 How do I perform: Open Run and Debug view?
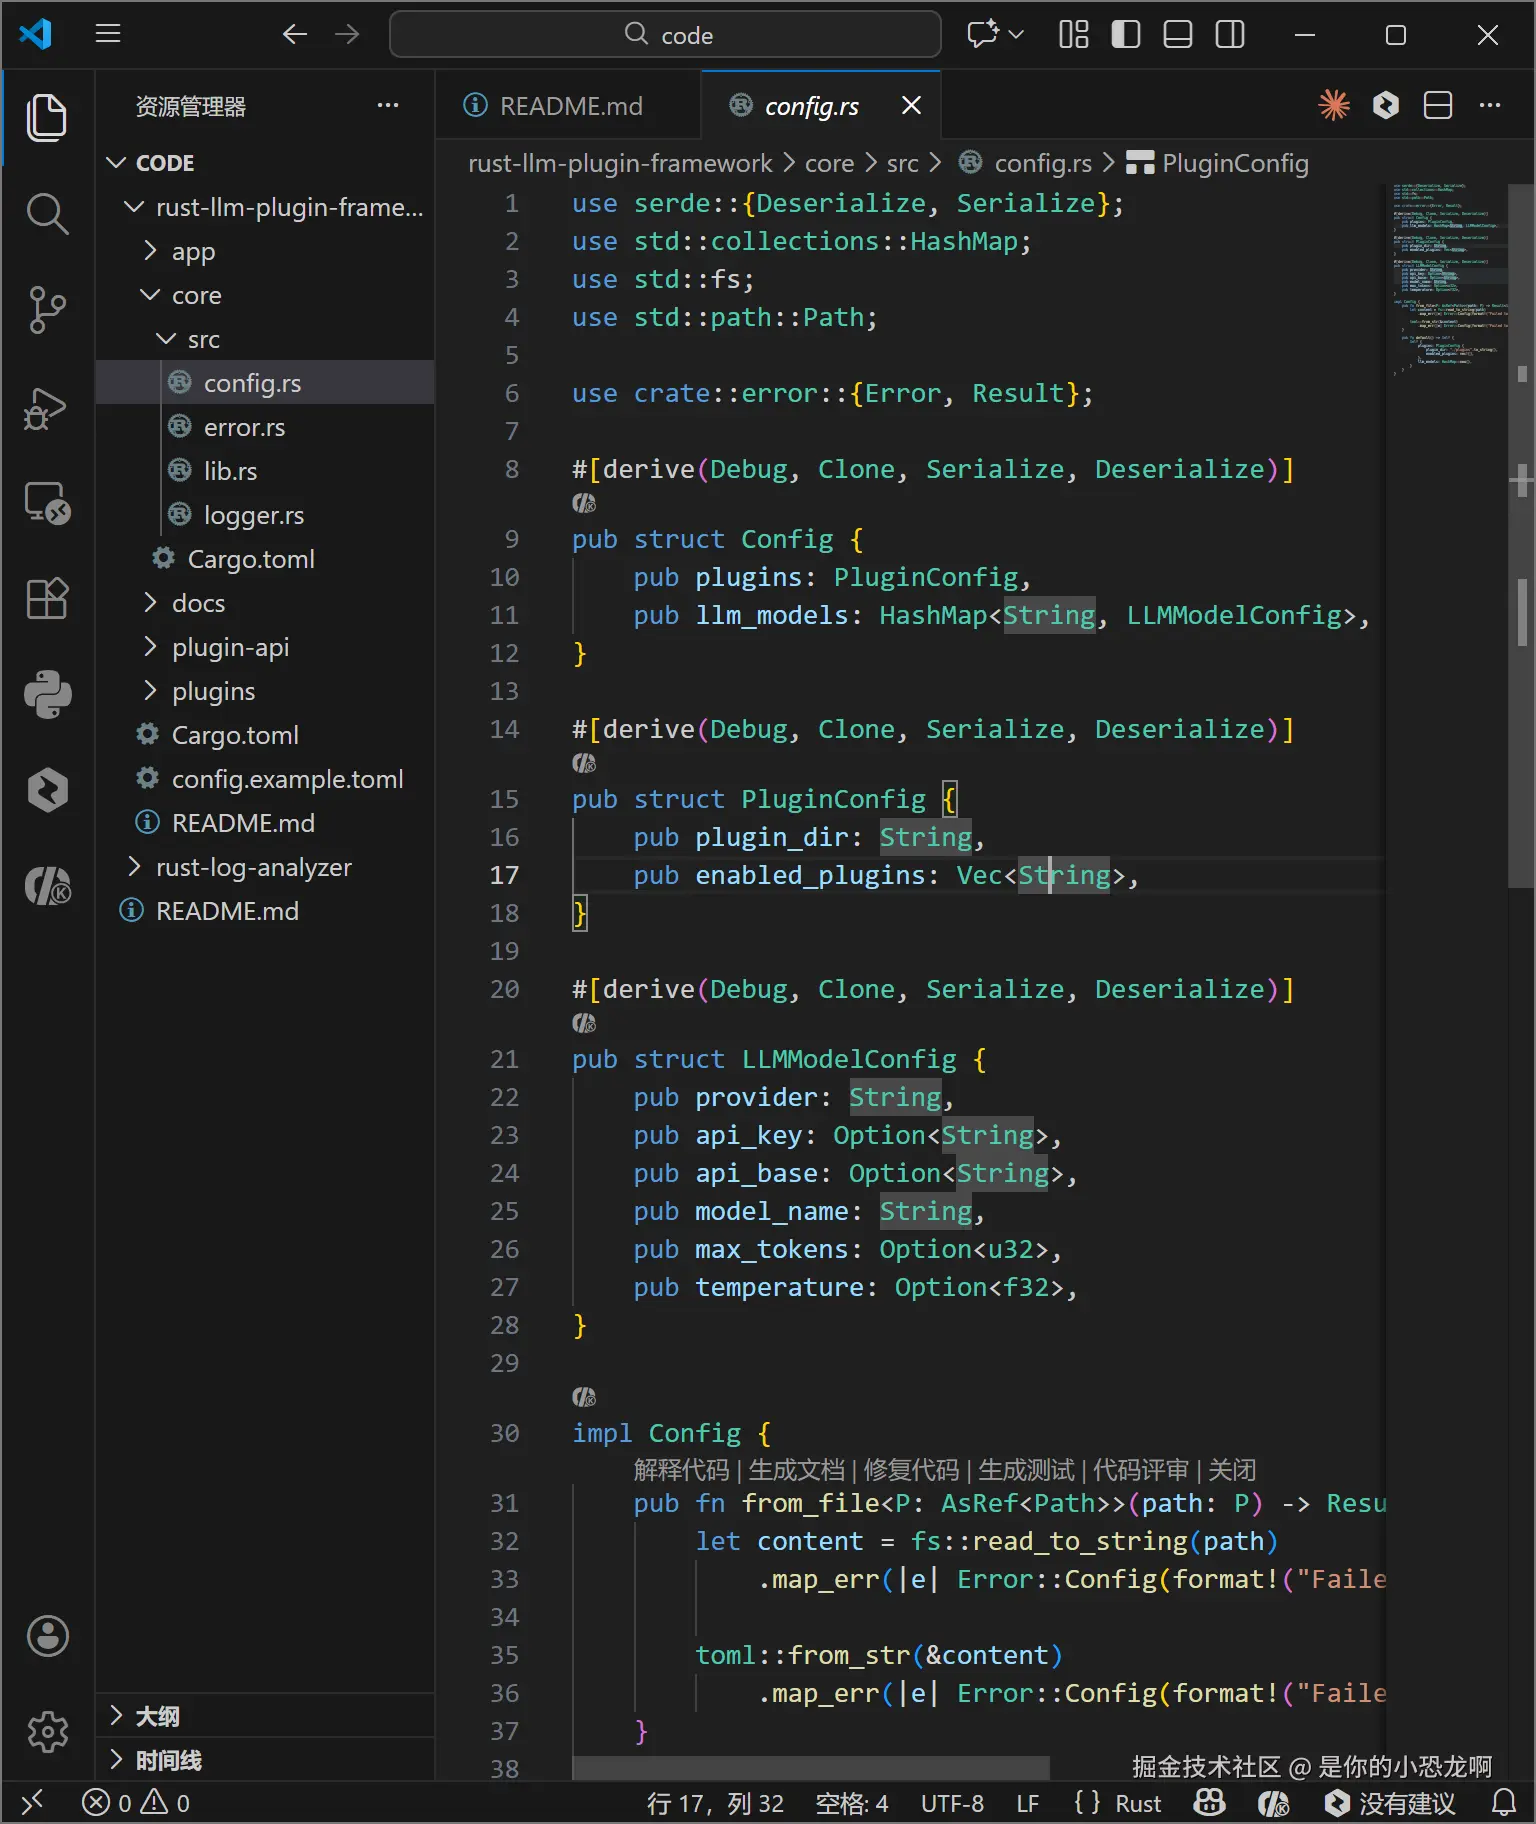pos(47,407)
